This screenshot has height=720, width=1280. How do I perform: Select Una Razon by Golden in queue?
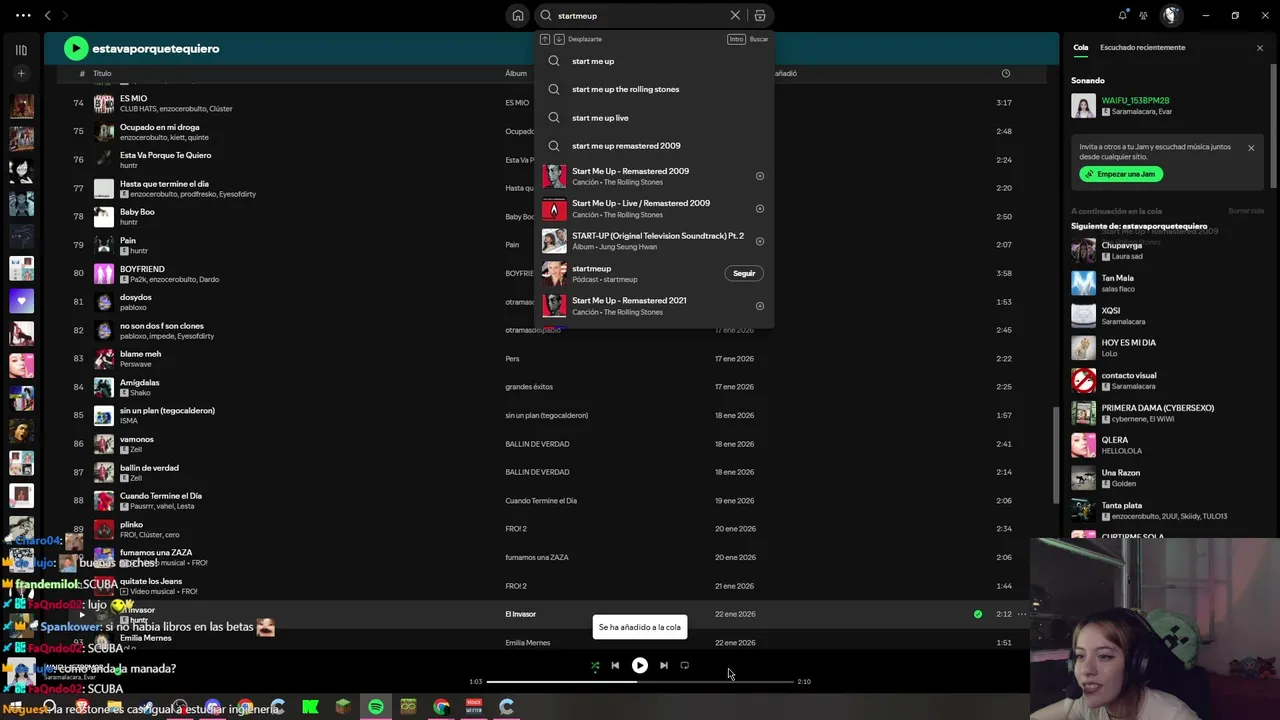pyautogui.click(x=1166, y=478)
